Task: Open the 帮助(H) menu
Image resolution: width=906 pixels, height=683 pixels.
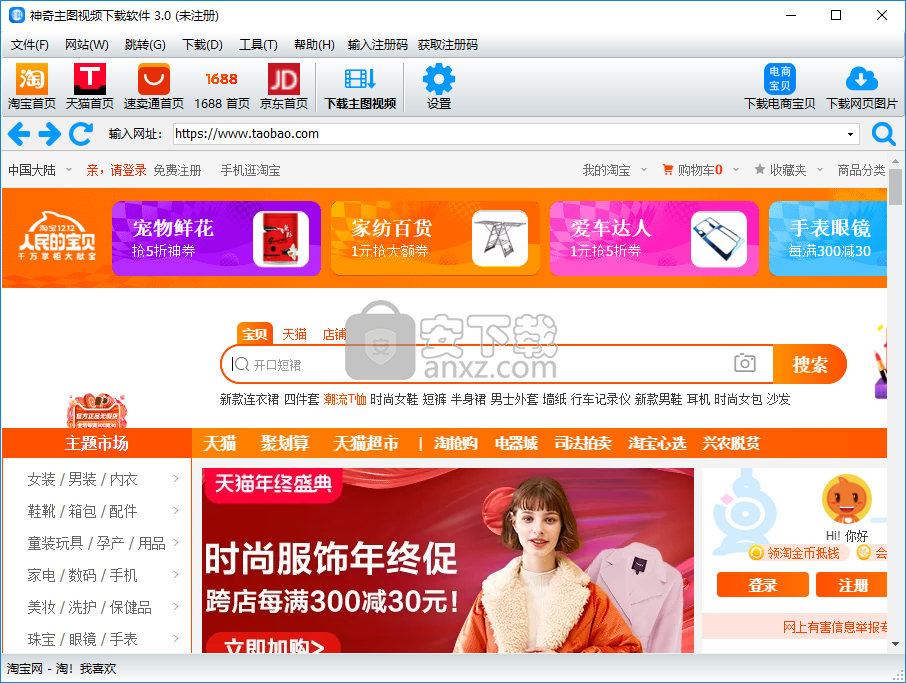Action: click(314, 44)
